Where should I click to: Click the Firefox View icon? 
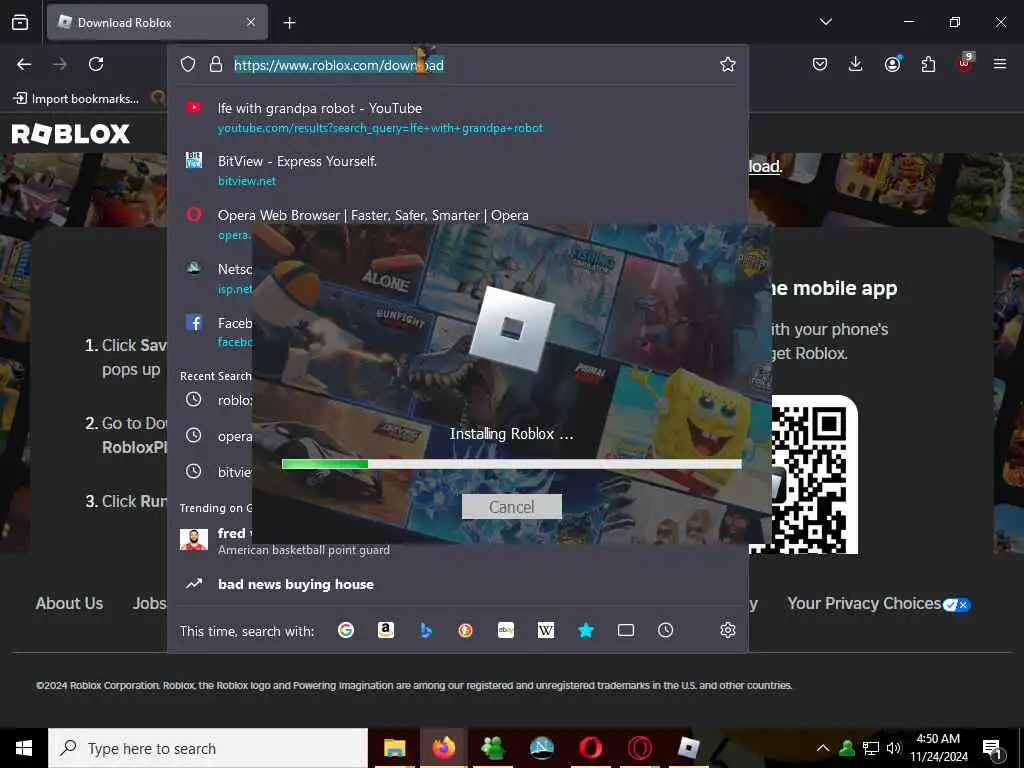click(20, 22)
